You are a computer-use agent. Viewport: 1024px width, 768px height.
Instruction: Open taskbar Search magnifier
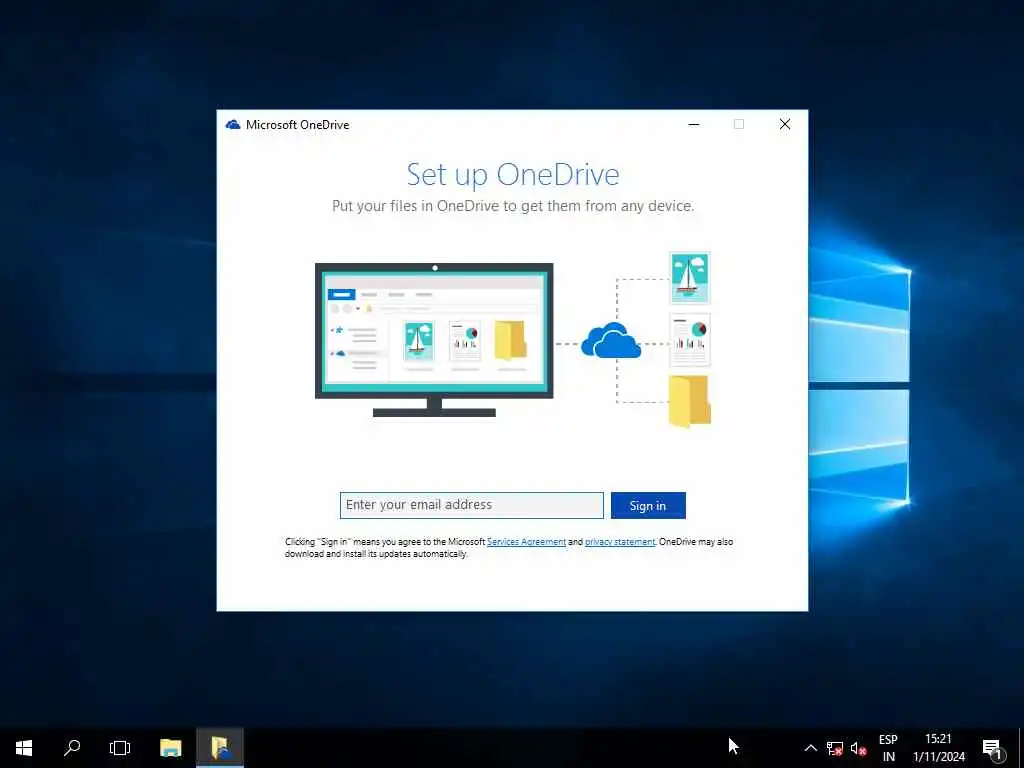[72, 748]
